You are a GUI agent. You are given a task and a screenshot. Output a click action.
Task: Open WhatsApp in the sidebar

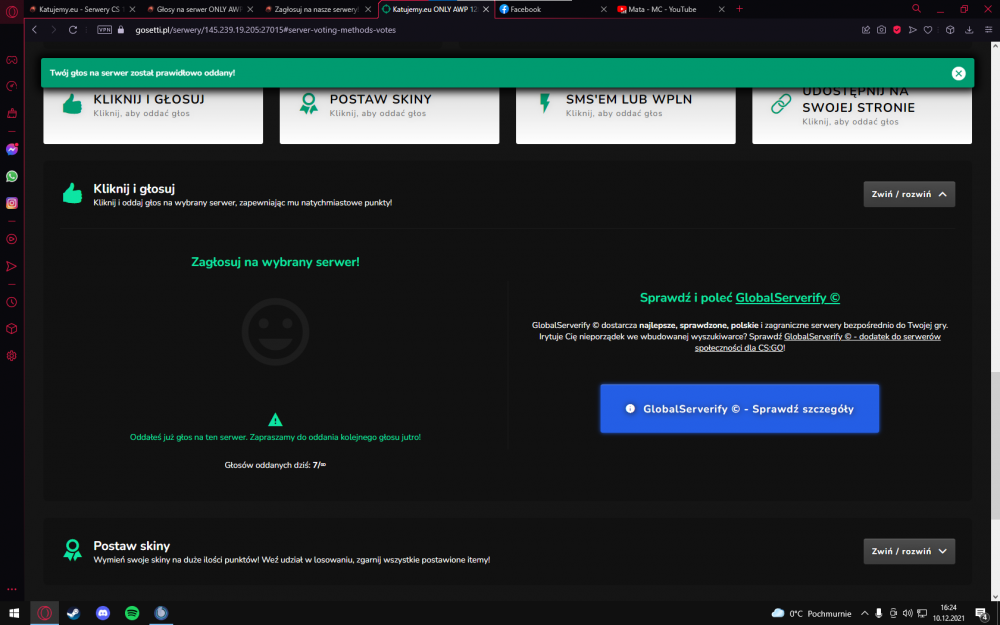coord(11,176)
